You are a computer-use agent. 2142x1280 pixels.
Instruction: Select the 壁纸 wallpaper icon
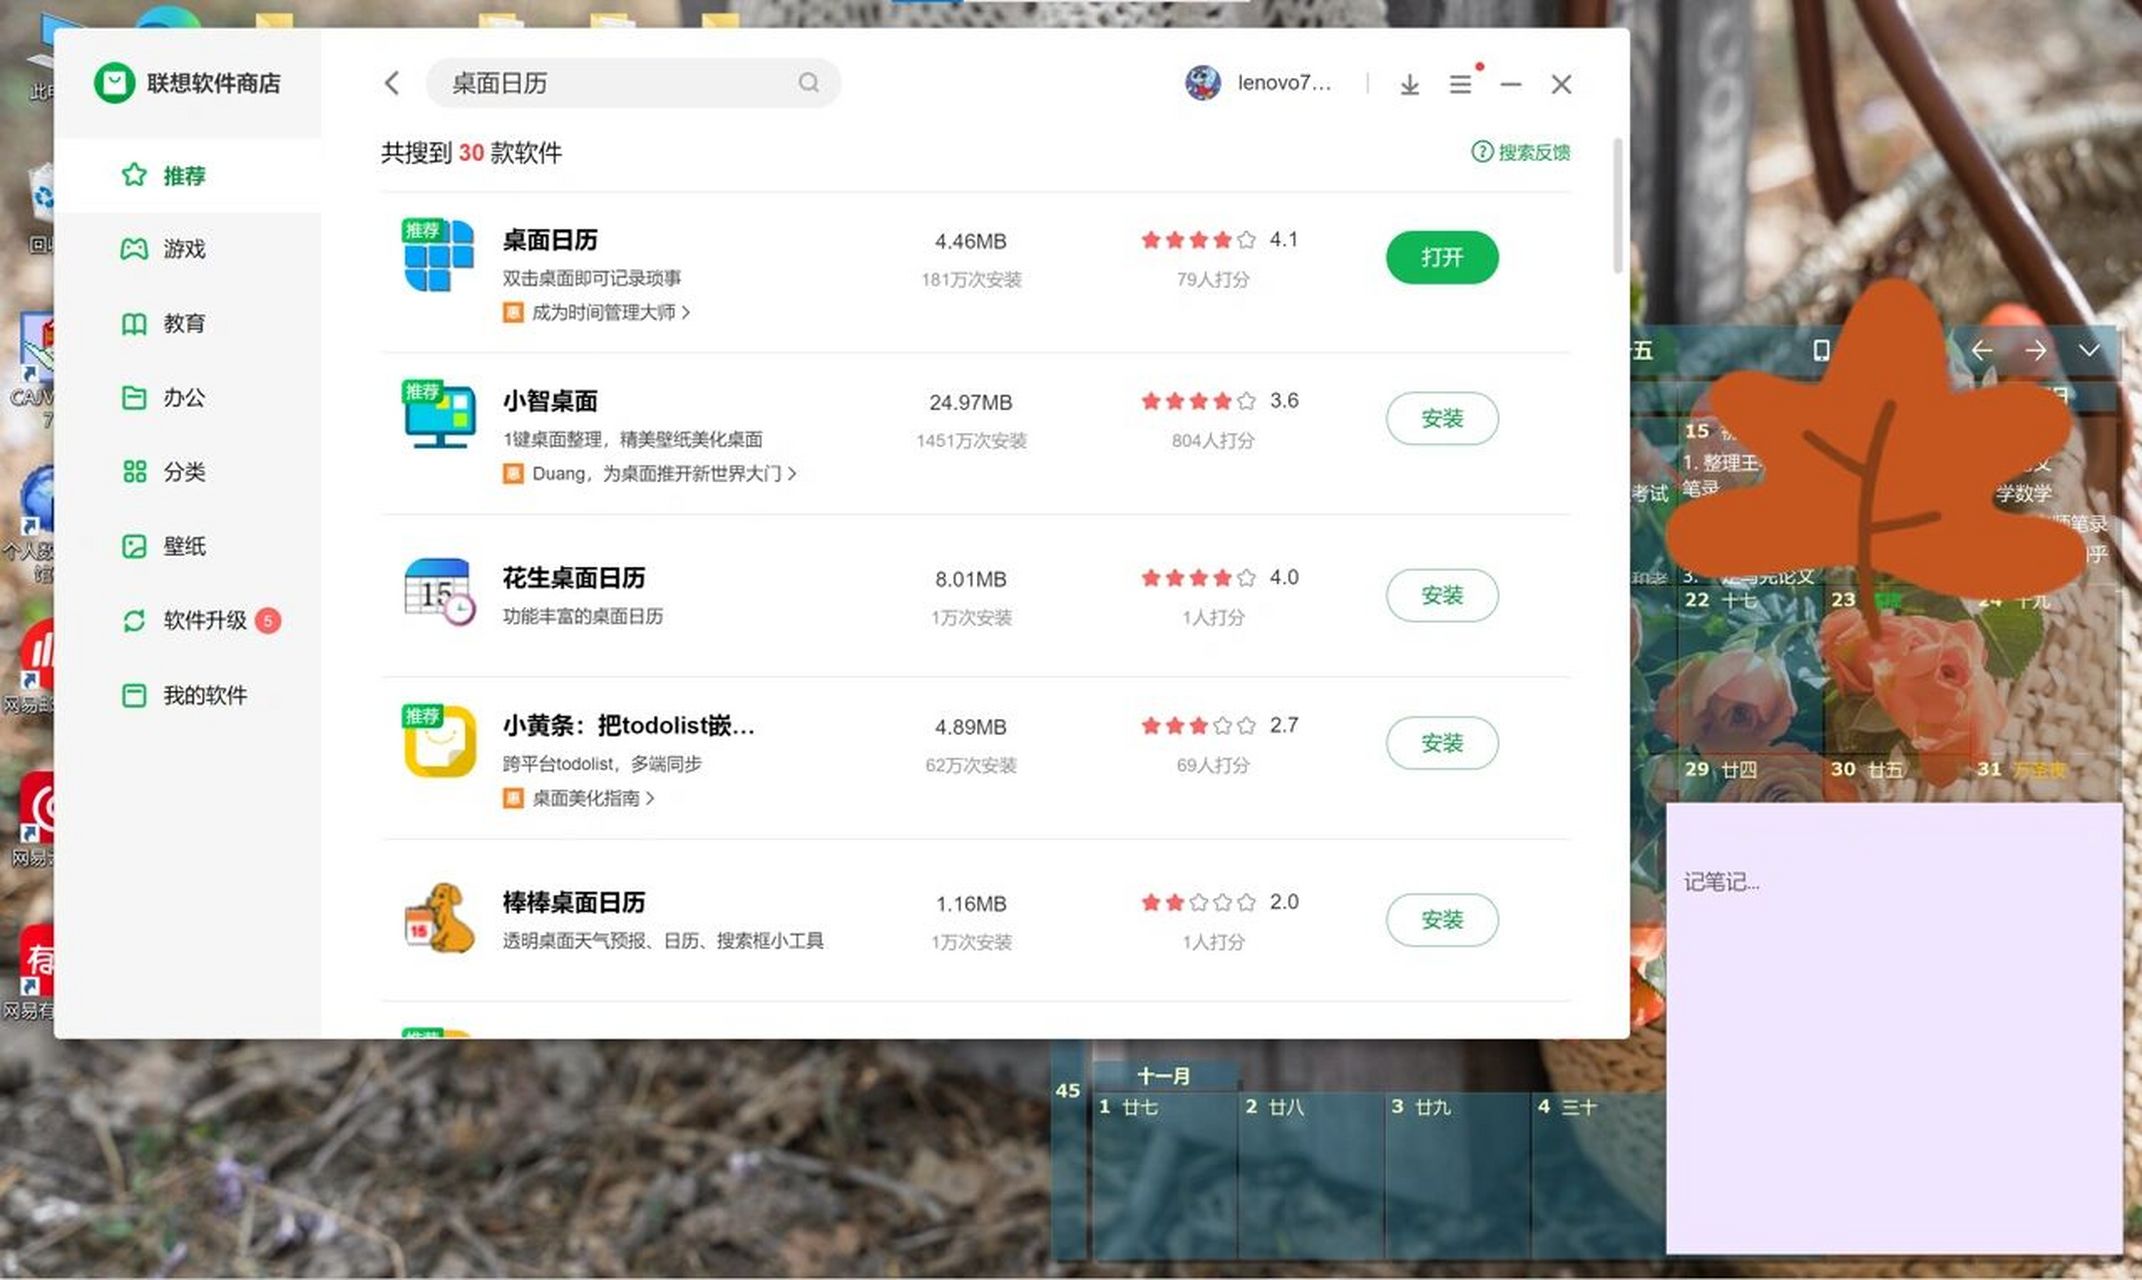[133, 546]
